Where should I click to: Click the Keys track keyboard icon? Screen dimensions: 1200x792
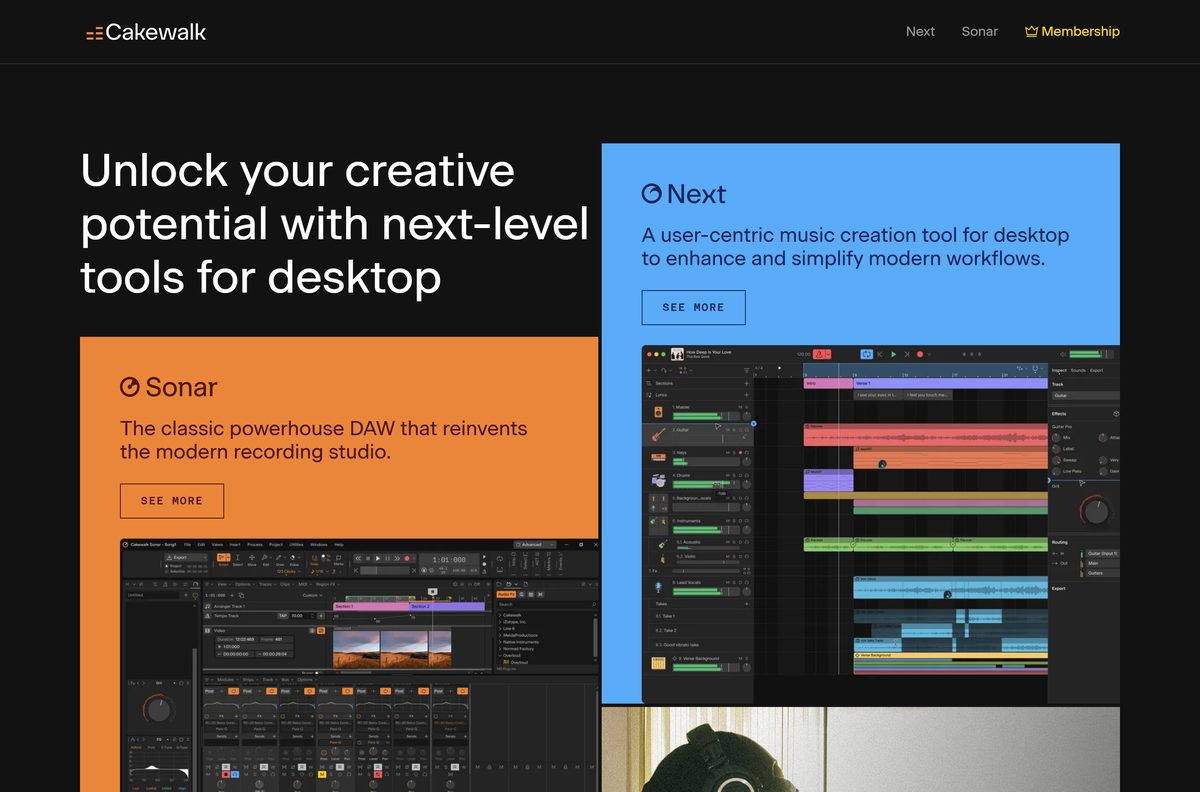[x=658, y=457]
